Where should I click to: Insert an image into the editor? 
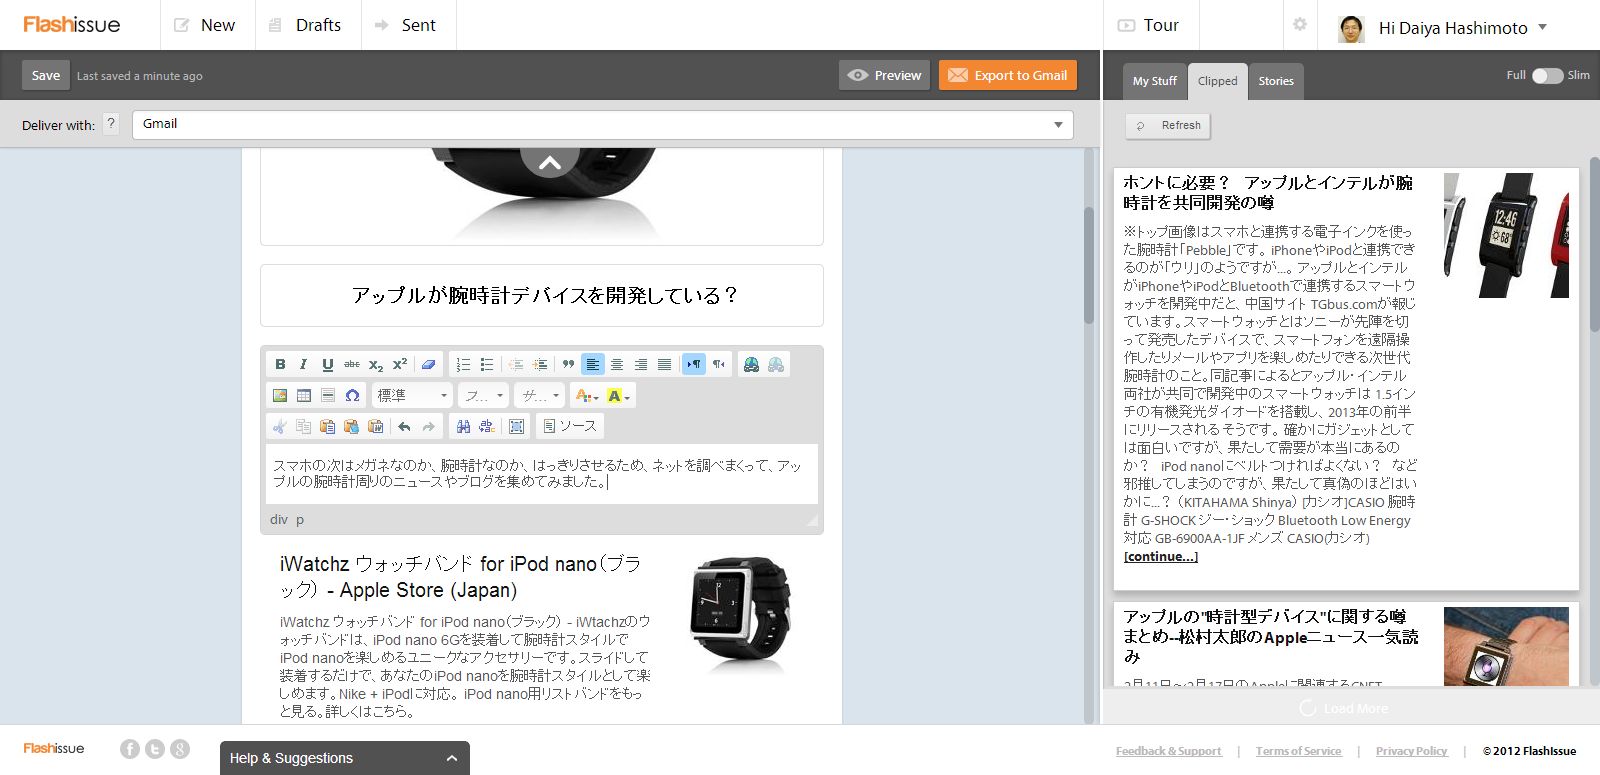[x=280, y=395]
